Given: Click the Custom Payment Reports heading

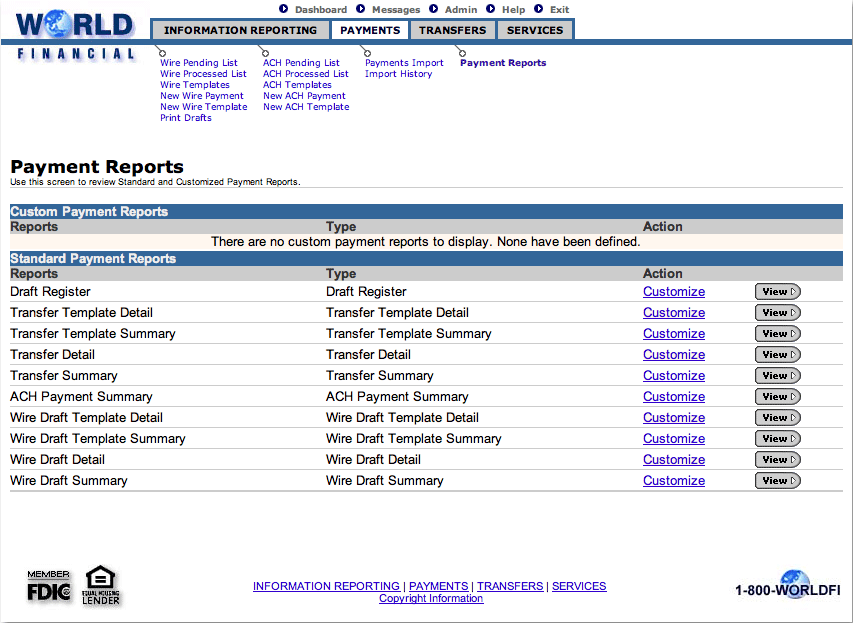Looking at the screenshot, I should 89,212.
